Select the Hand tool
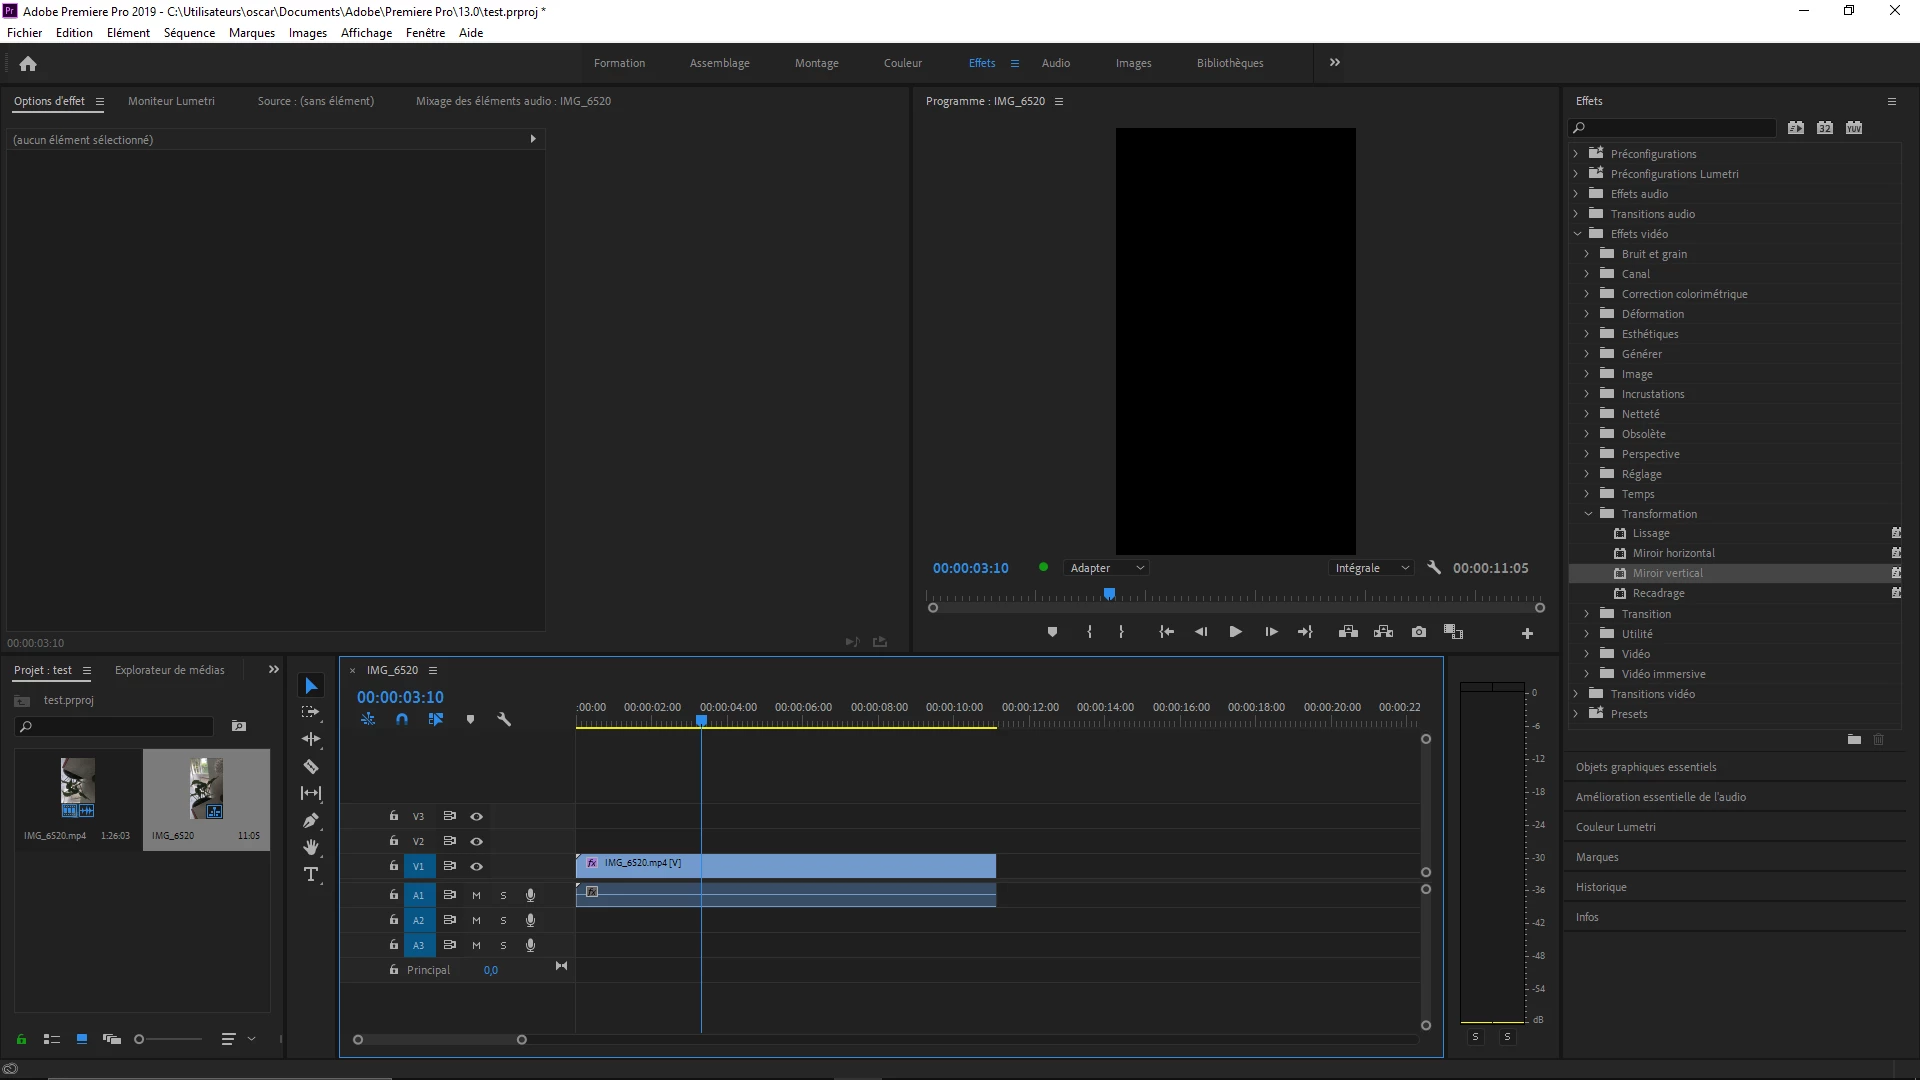 click(311, 848)
